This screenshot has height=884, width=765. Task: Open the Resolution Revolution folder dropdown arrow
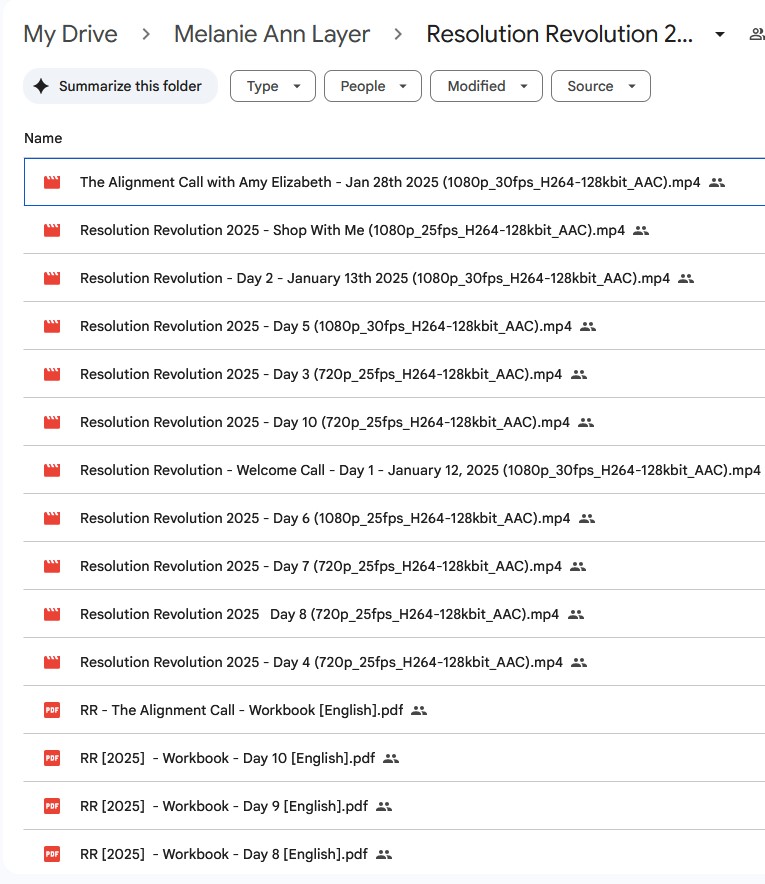(720, 35)
